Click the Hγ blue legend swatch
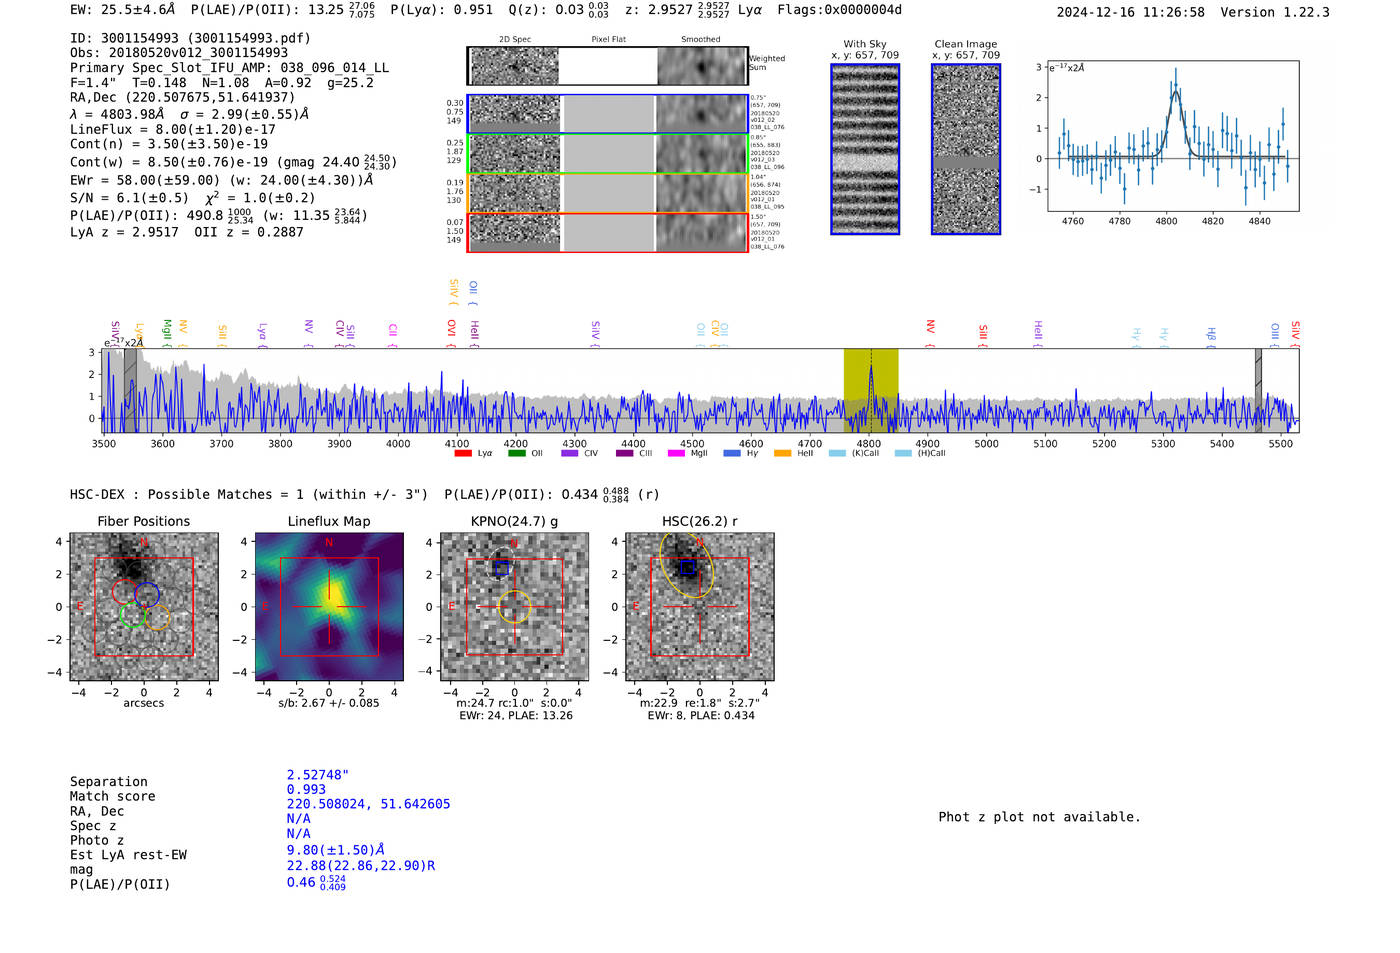Image resolution: width=1400 pixels, height=953 pixels. pyautogui.click(x=732, y=453)
